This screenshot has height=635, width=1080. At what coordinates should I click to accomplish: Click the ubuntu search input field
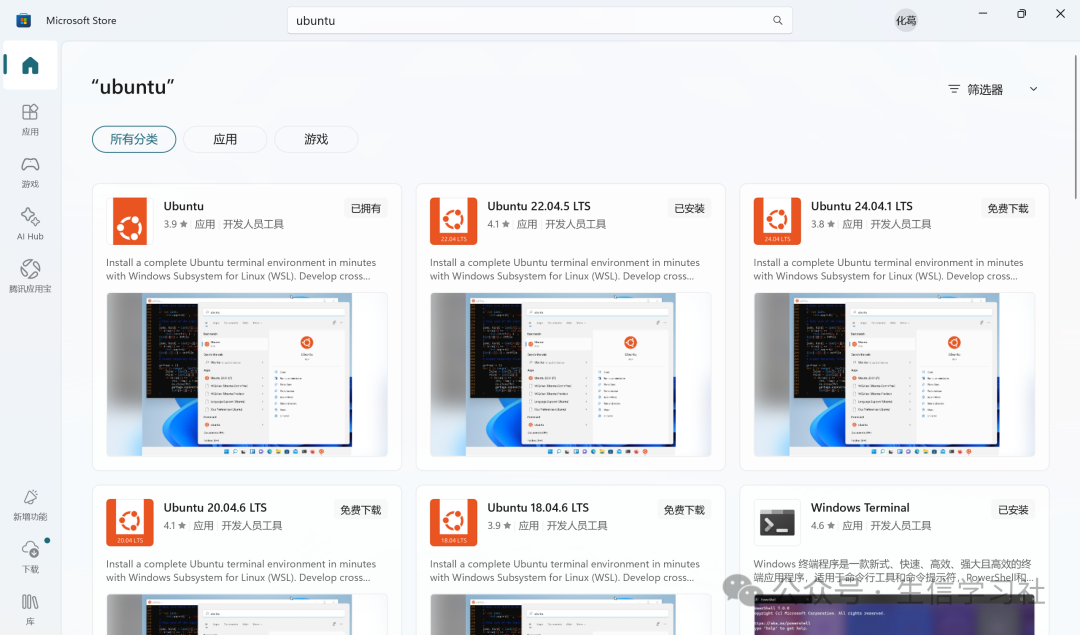click(539, 21)
